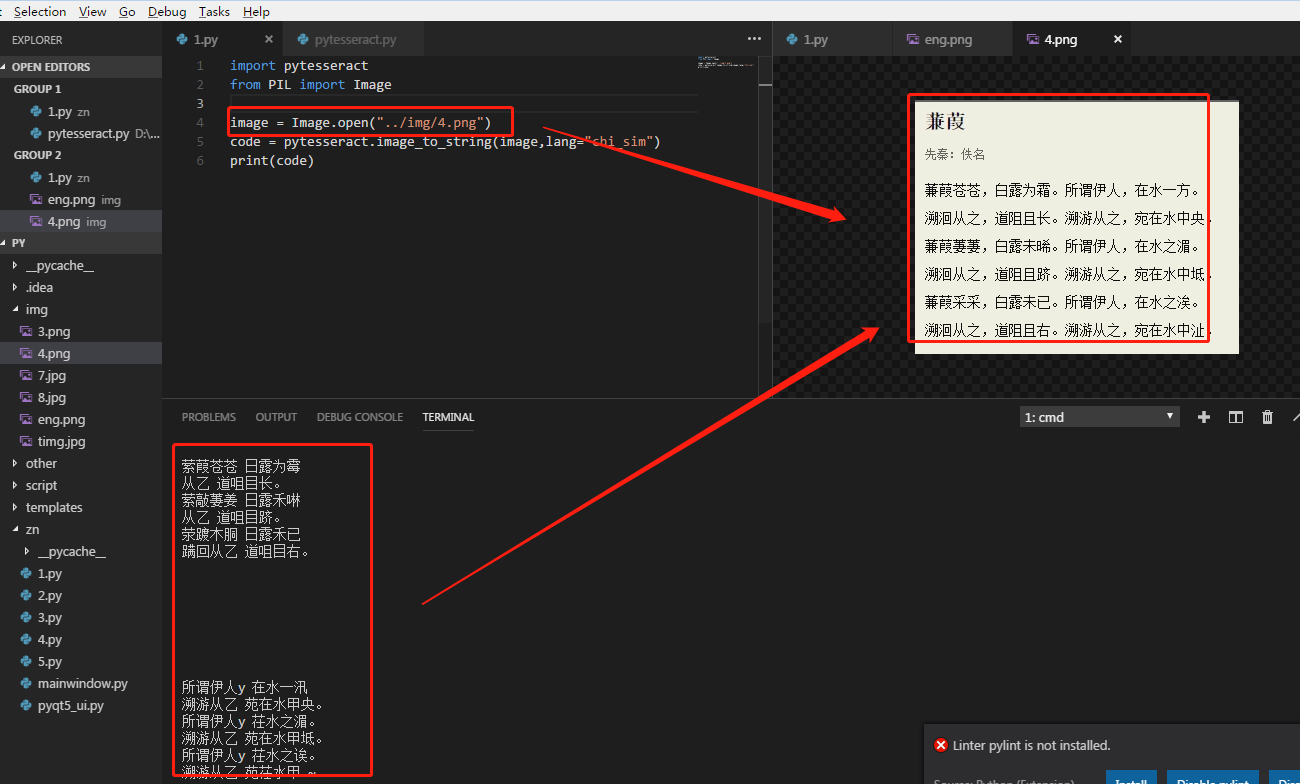Kill the terminal with the trash icon
The width and height of the screenshot is (1300, 784).
1267,417
